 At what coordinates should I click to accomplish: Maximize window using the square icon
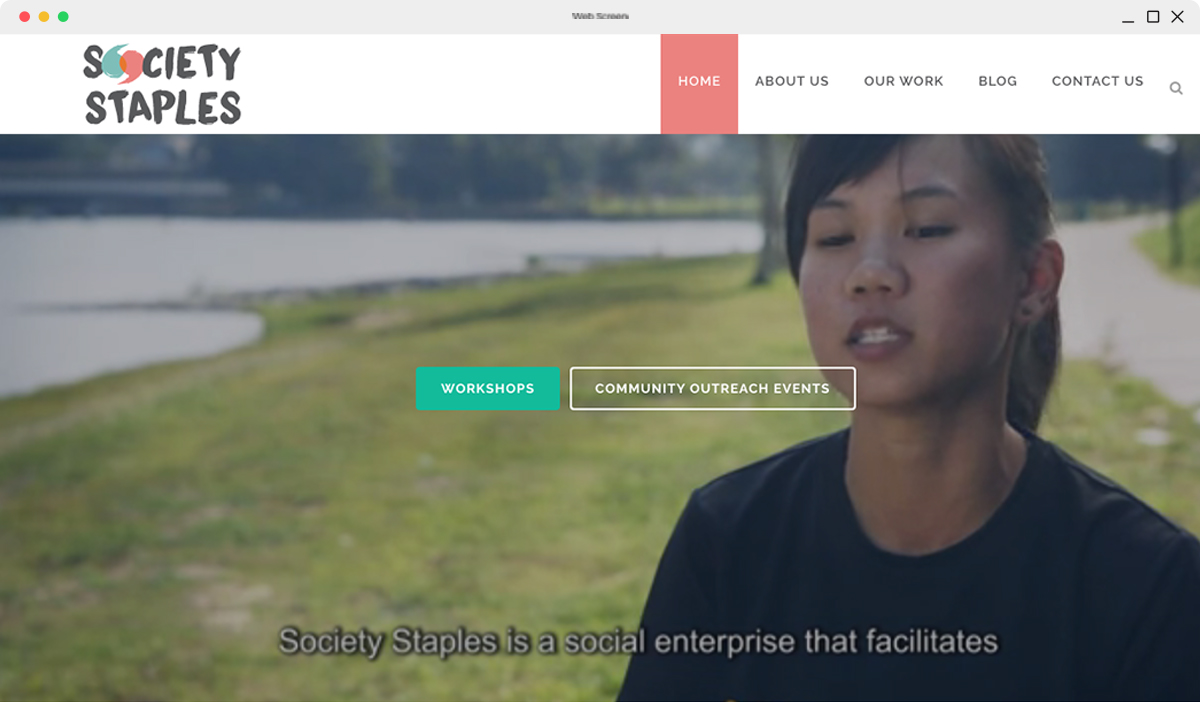click(x=1153, y=17)
